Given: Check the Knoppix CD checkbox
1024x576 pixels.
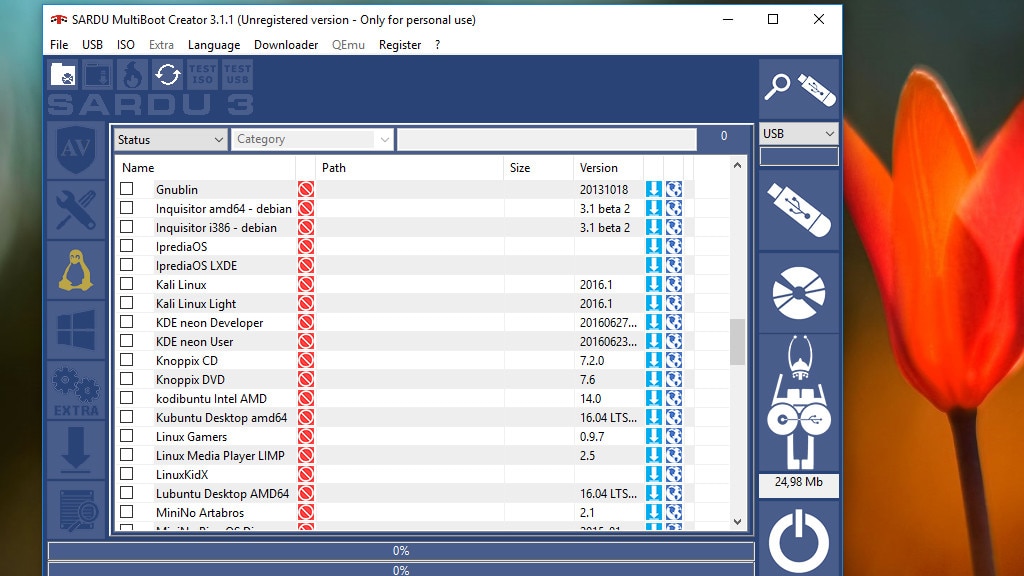Looking at the screenshot, I should (127, 360).
